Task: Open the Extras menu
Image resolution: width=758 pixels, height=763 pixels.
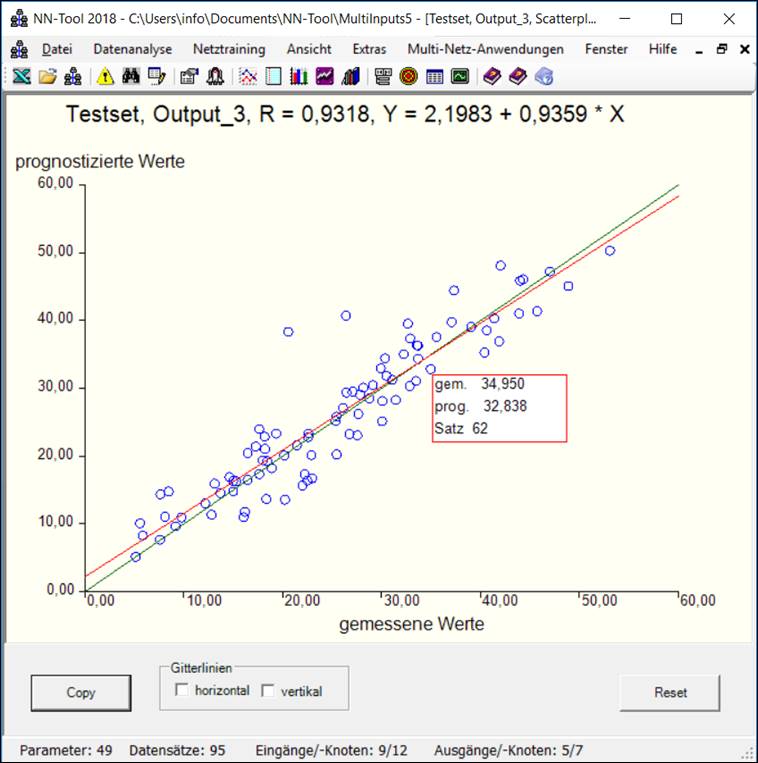Action: point(369,49)
